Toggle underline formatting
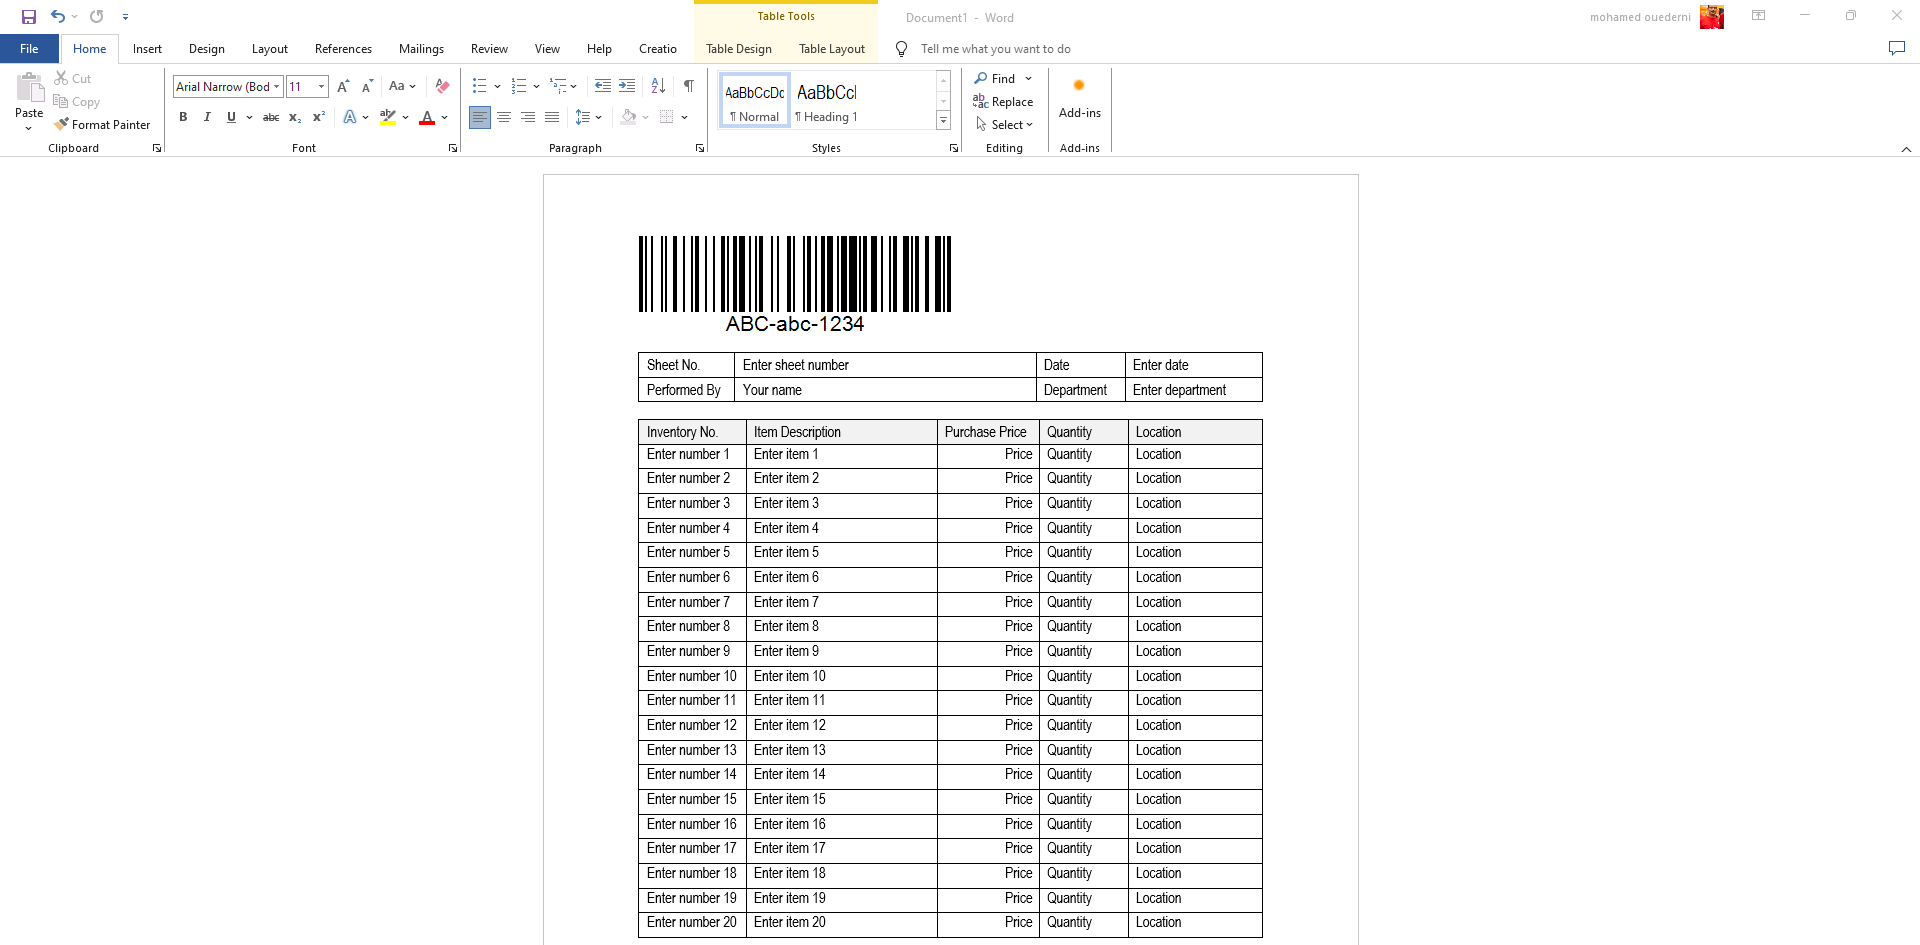The image size is (1920, 945). tap(231, 118)
